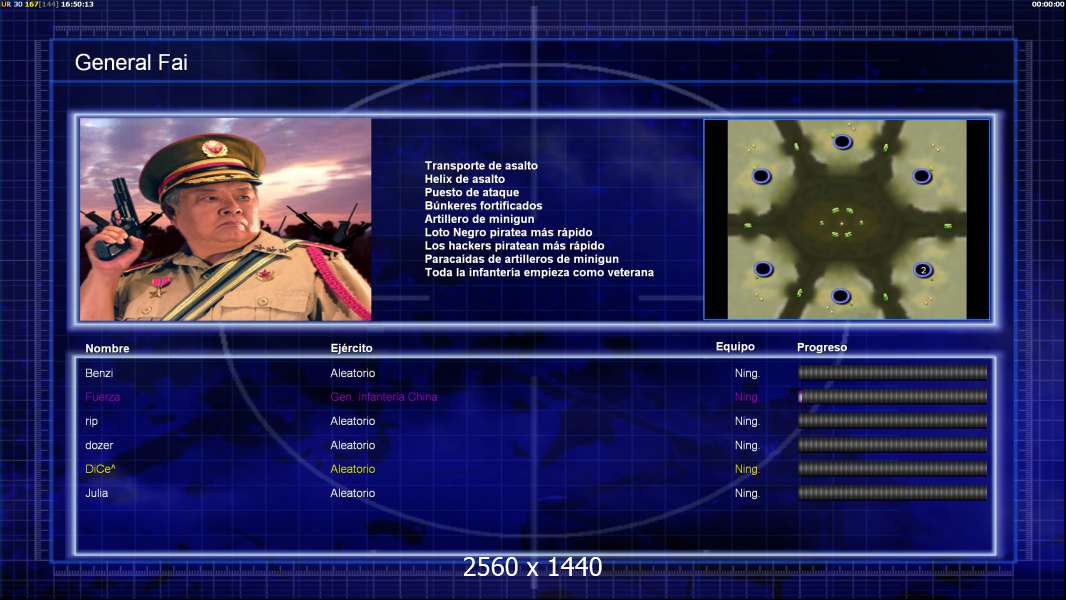Click the "Transporte de asalto" ability line
This screenshot has width=1066, height=600.
(x=481, y=166)
